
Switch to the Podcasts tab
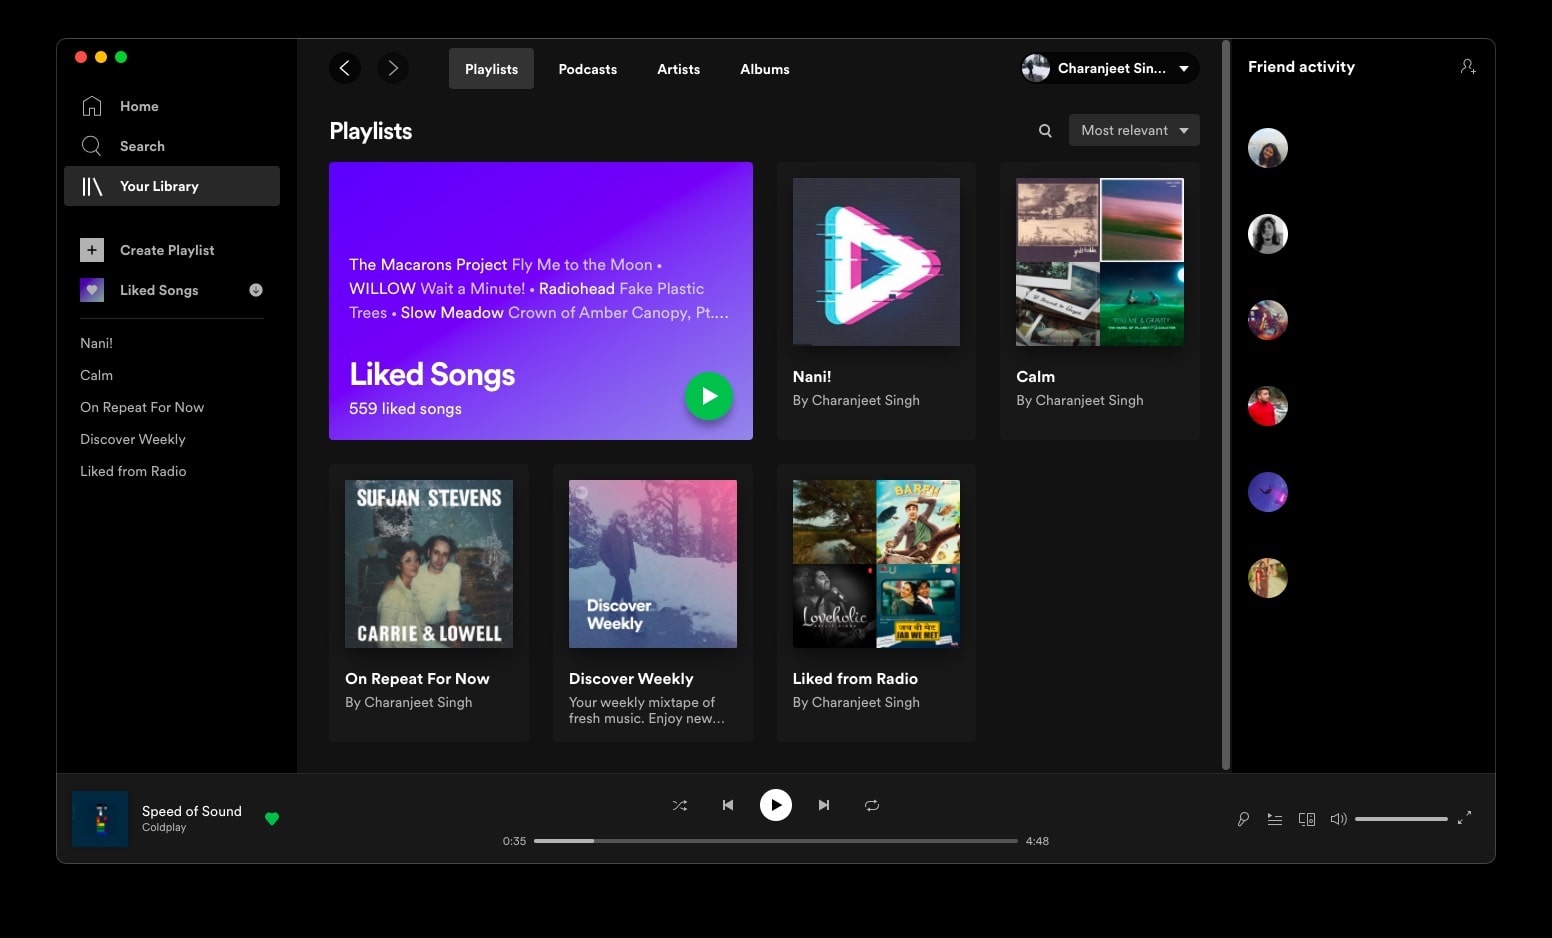click(x=587, y=68)
